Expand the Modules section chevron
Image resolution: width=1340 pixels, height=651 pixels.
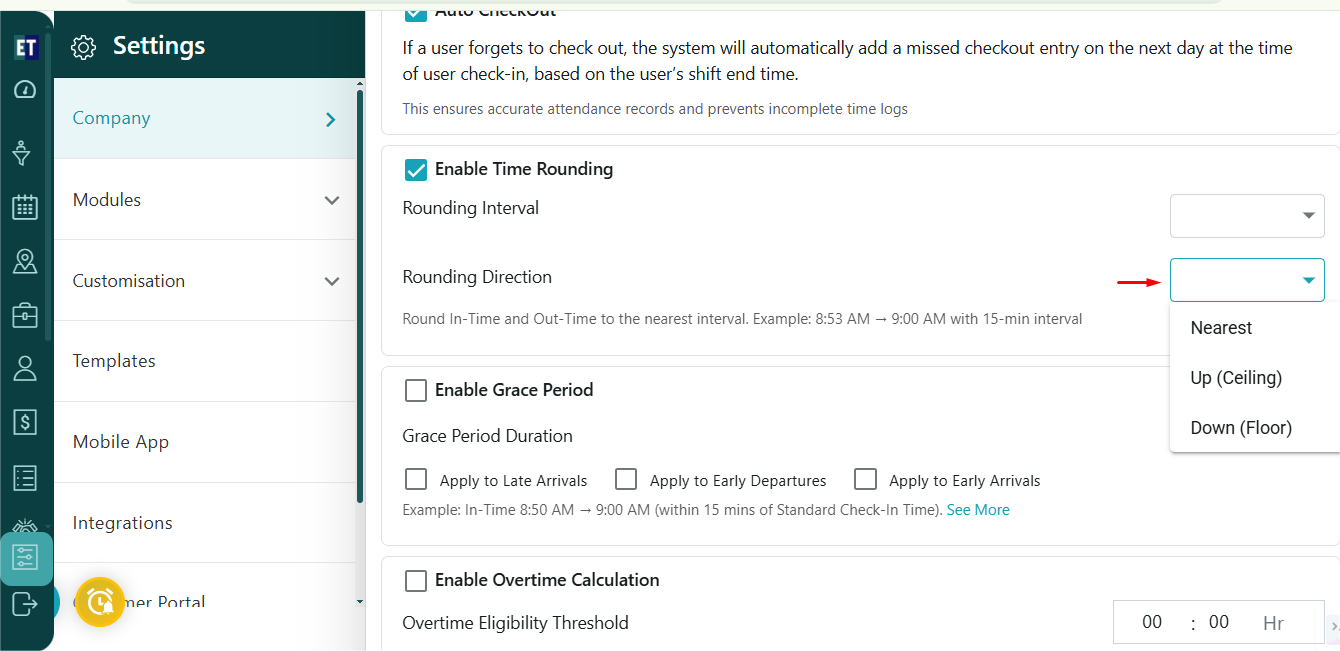[x=332, y=200]
